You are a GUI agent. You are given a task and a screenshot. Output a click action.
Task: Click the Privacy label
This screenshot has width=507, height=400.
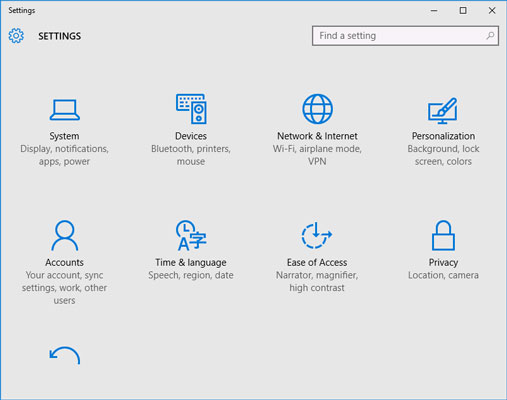click(443, 263)
